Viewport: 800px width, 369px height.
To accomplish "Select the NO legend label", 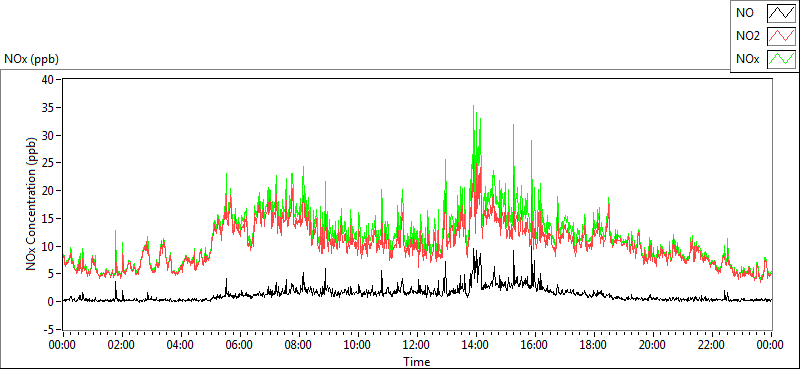I will tap(745, 13).
